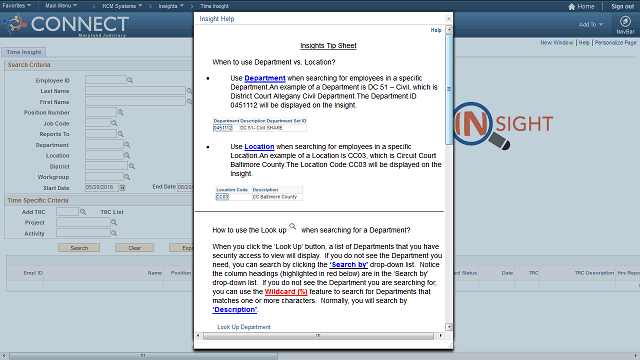Open Personalize Page link

point(615,43)
